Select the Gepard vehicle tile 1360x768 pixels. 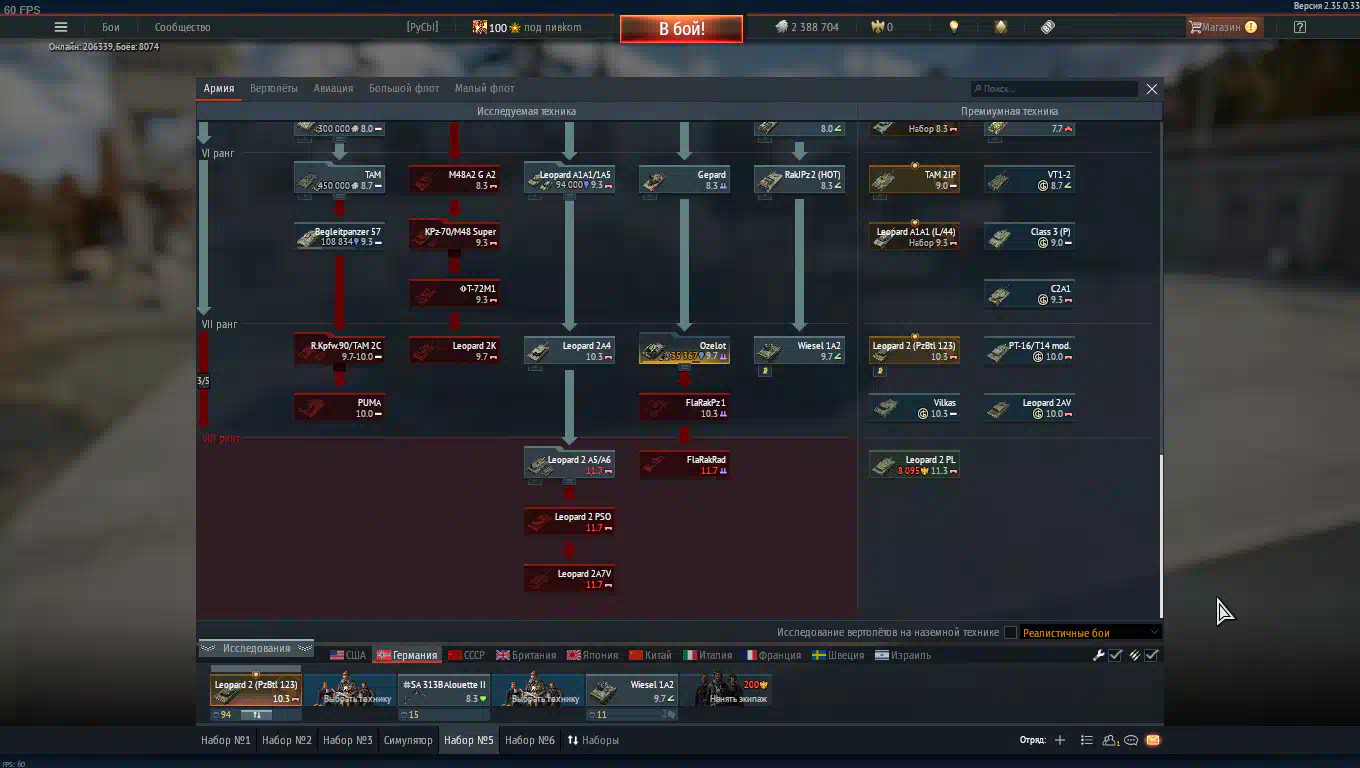pyautogui.click(x=684, y=180)
